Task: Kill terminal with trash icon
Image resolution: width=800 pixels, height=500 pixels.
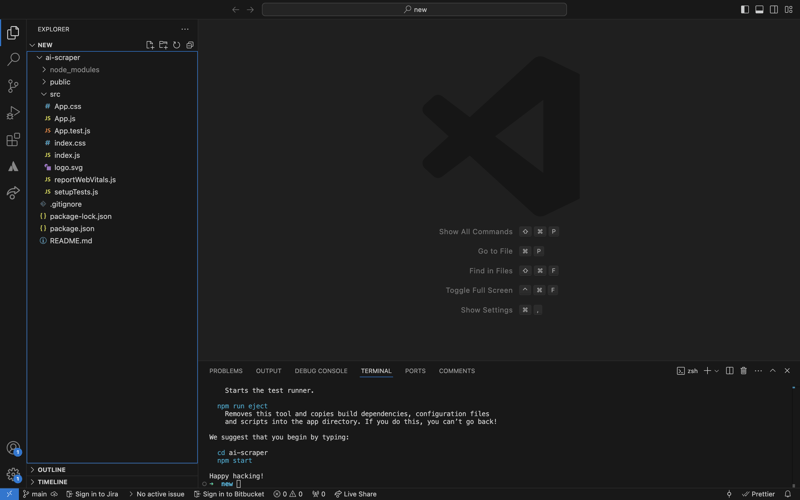Action: 743,371
